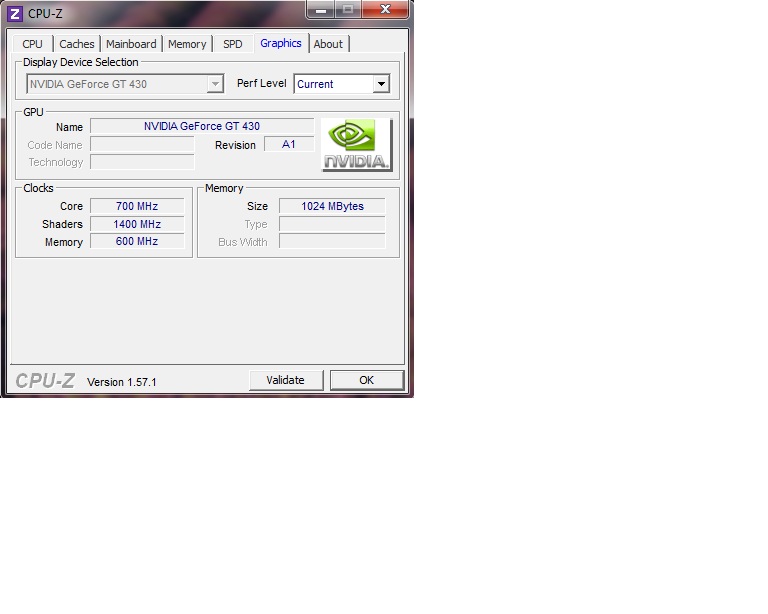Click the NVIDIA GeForce GT 430 device combo box

click(125, 84)
